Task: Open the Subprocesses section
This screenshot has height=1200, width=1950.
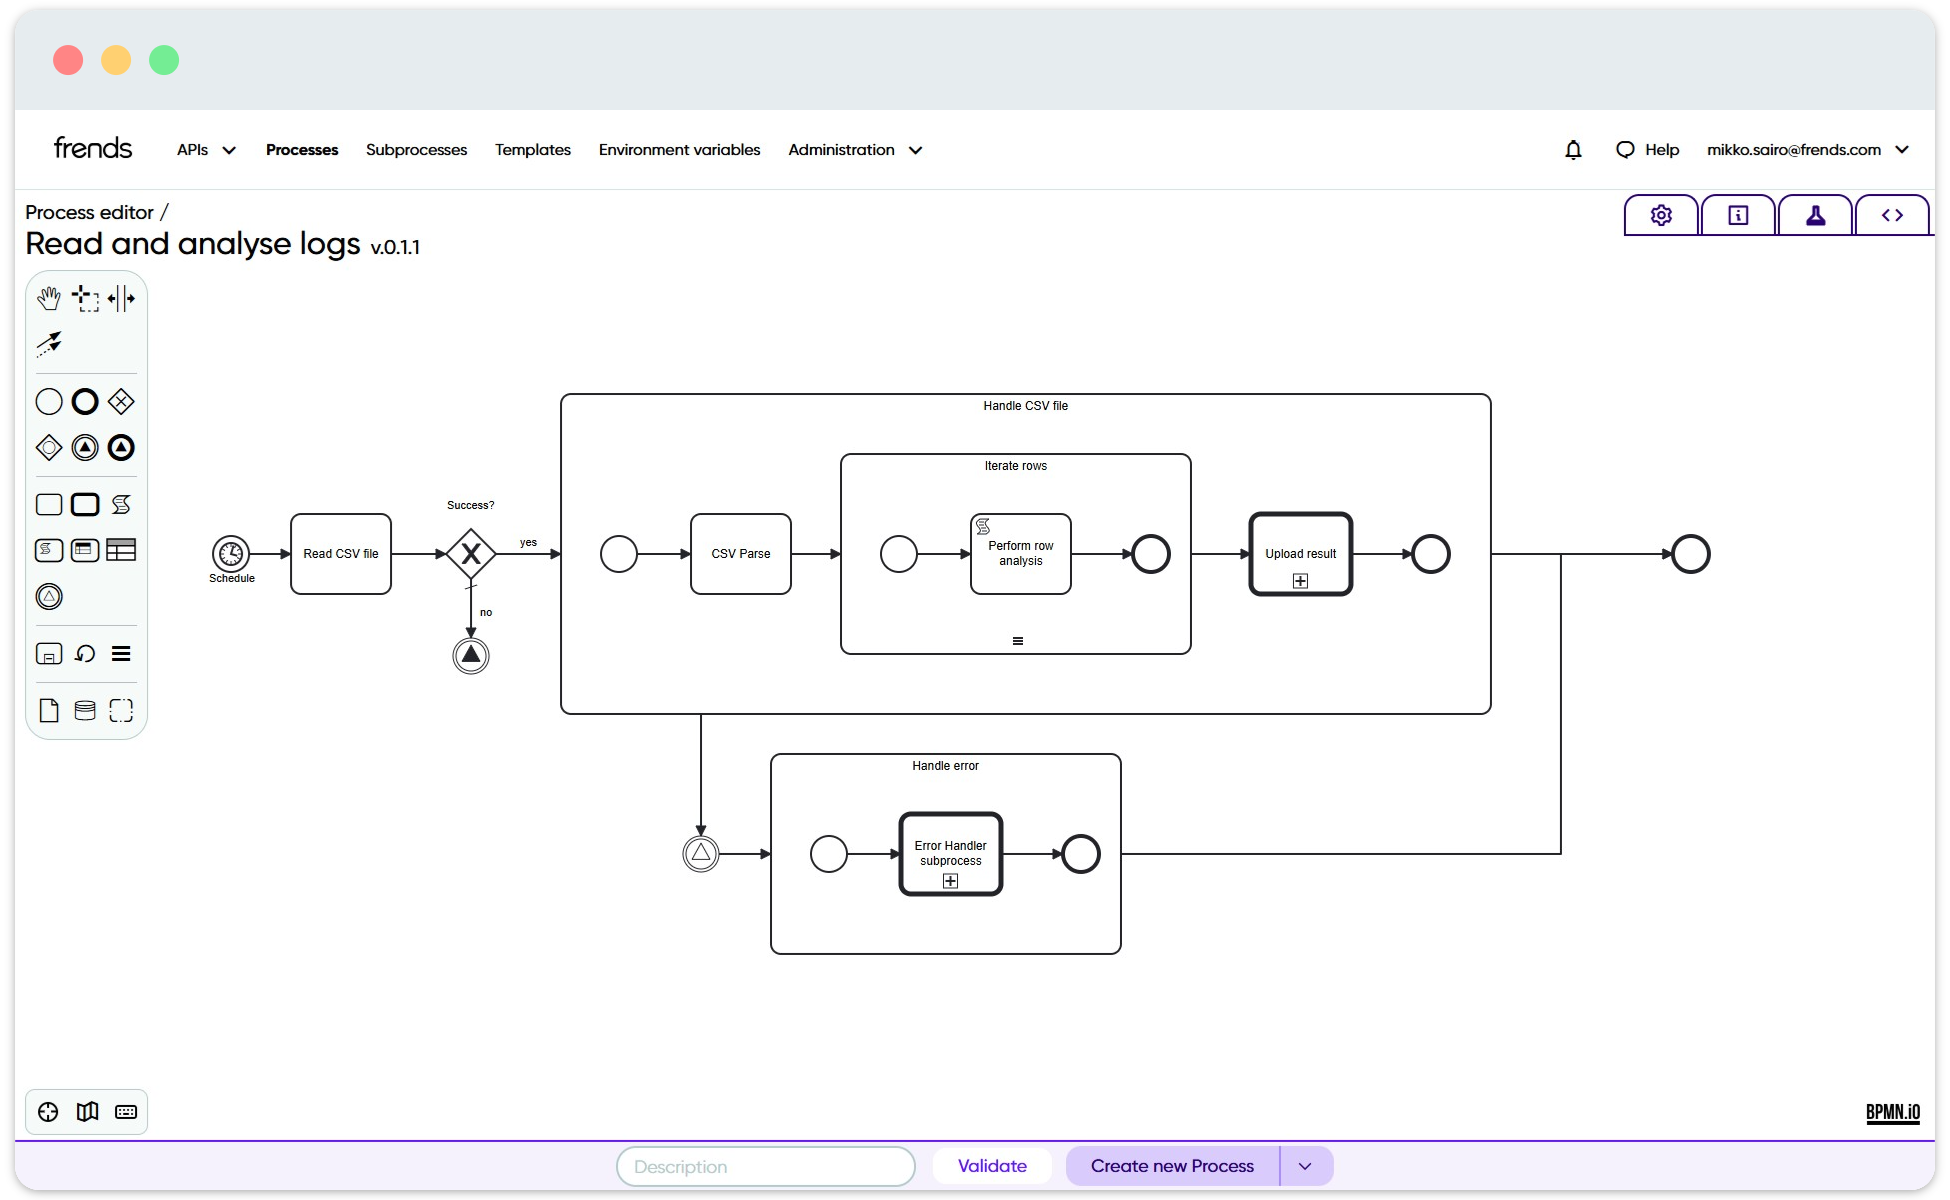Action: pos(416,149)
